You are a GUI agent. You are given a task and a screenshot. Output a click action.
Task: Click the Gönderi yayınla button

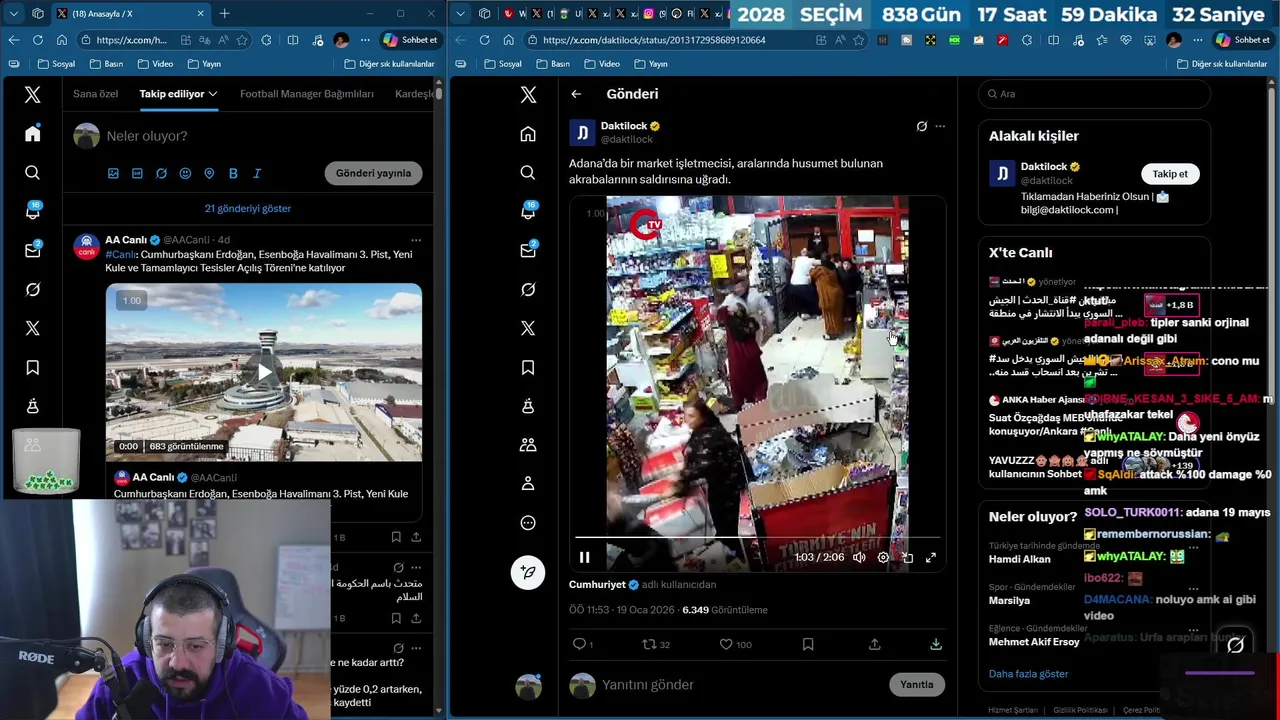click(x=373, y=173)
